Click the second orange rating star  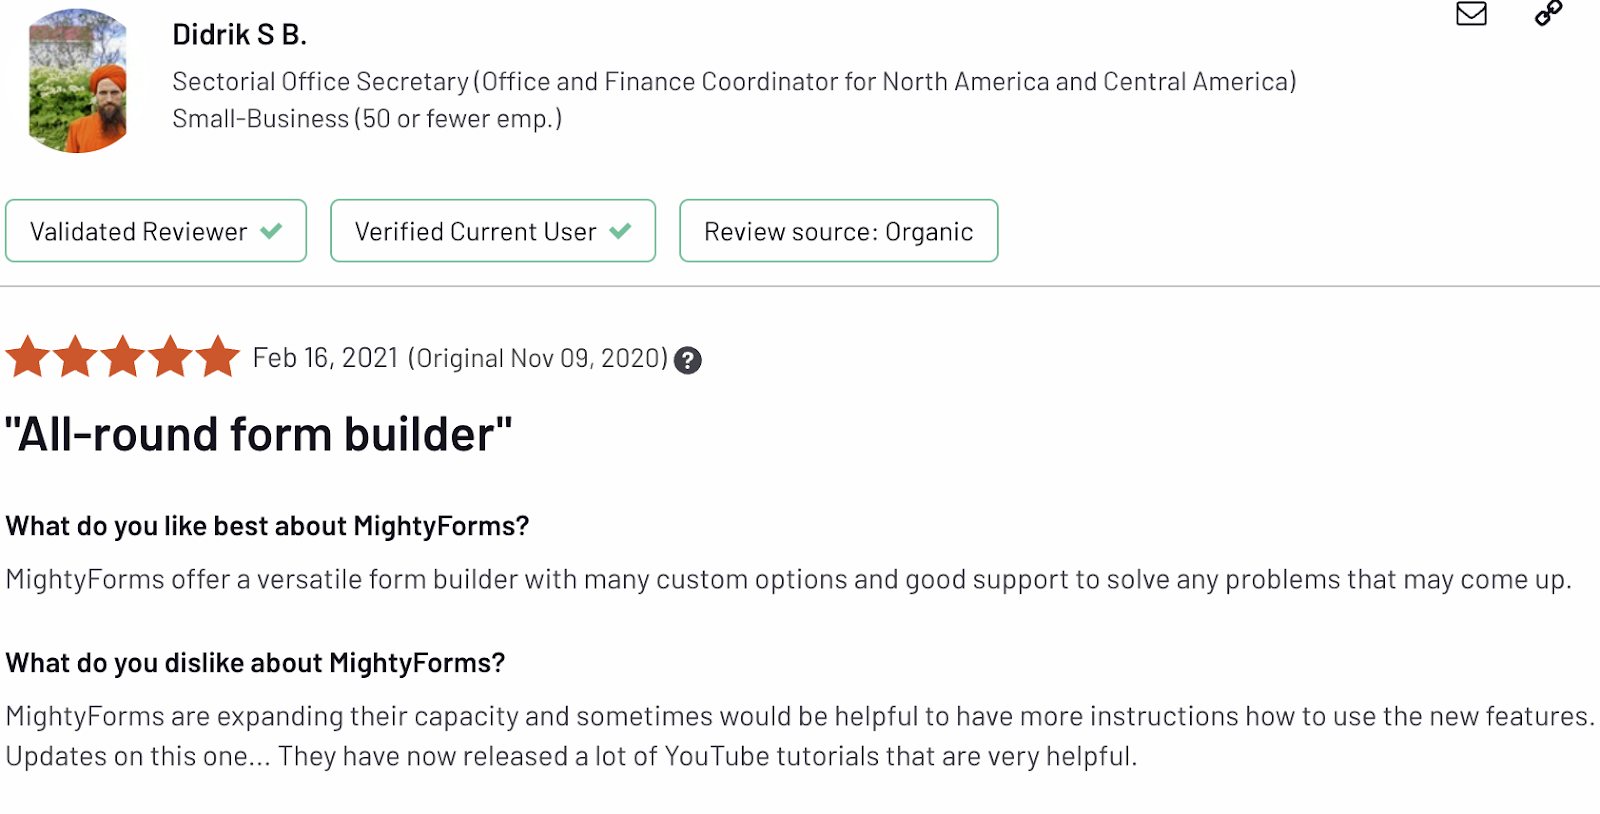(75, 357)
